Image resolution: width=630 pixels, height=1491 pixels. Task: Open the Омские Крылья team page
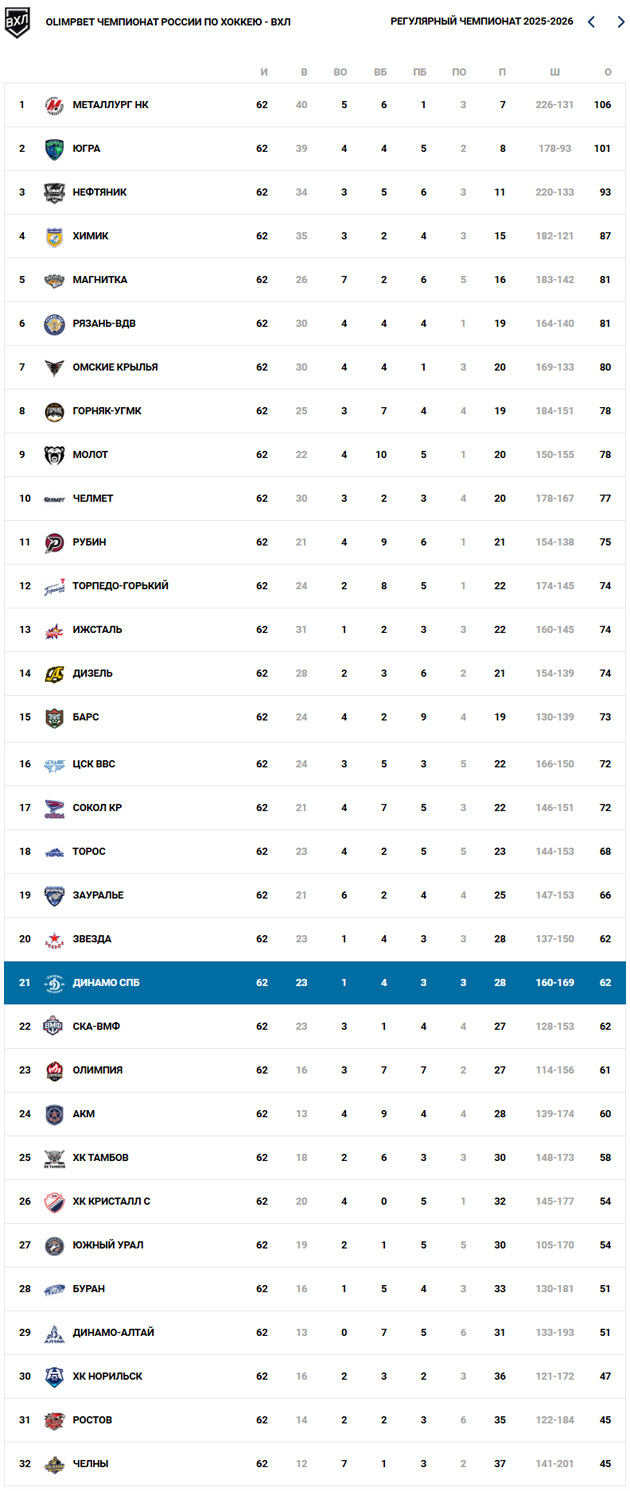click(114, 367)
